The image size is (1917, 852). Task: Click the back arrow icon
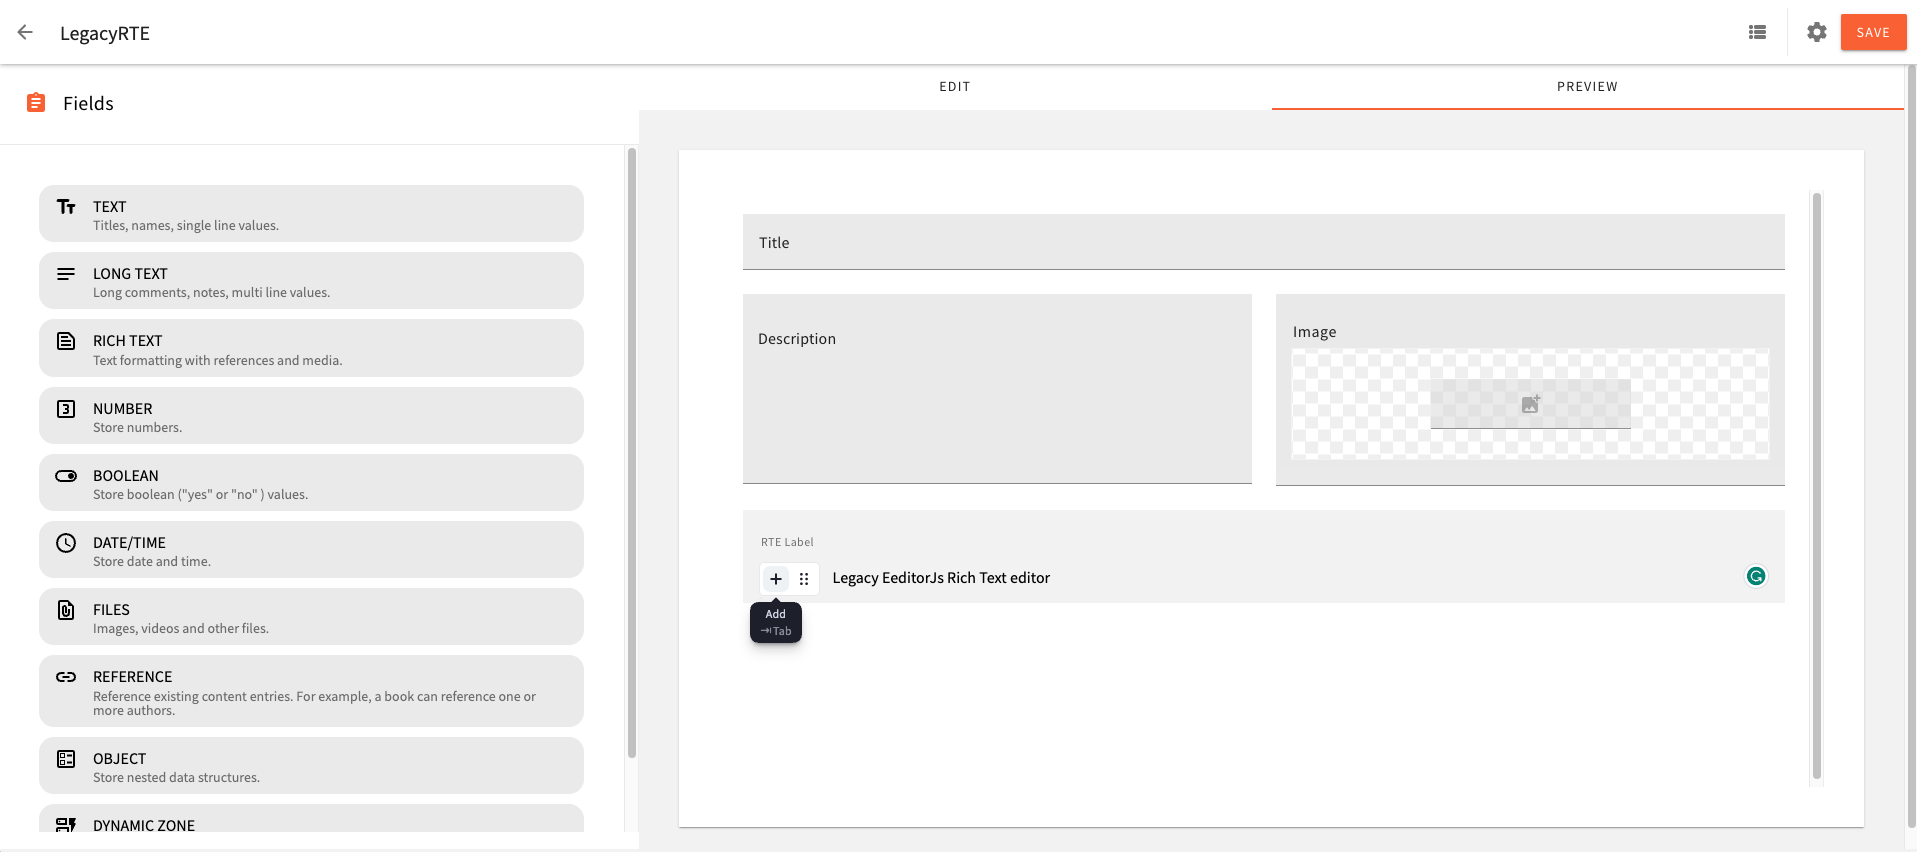25,33
